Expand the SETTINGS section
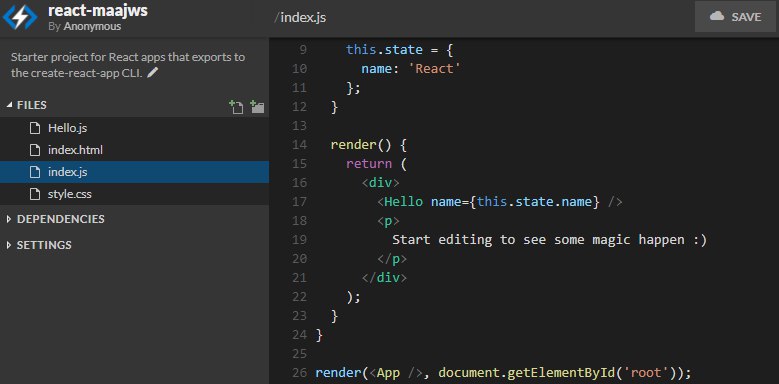 pyautogui.click(x=9, y=245)
